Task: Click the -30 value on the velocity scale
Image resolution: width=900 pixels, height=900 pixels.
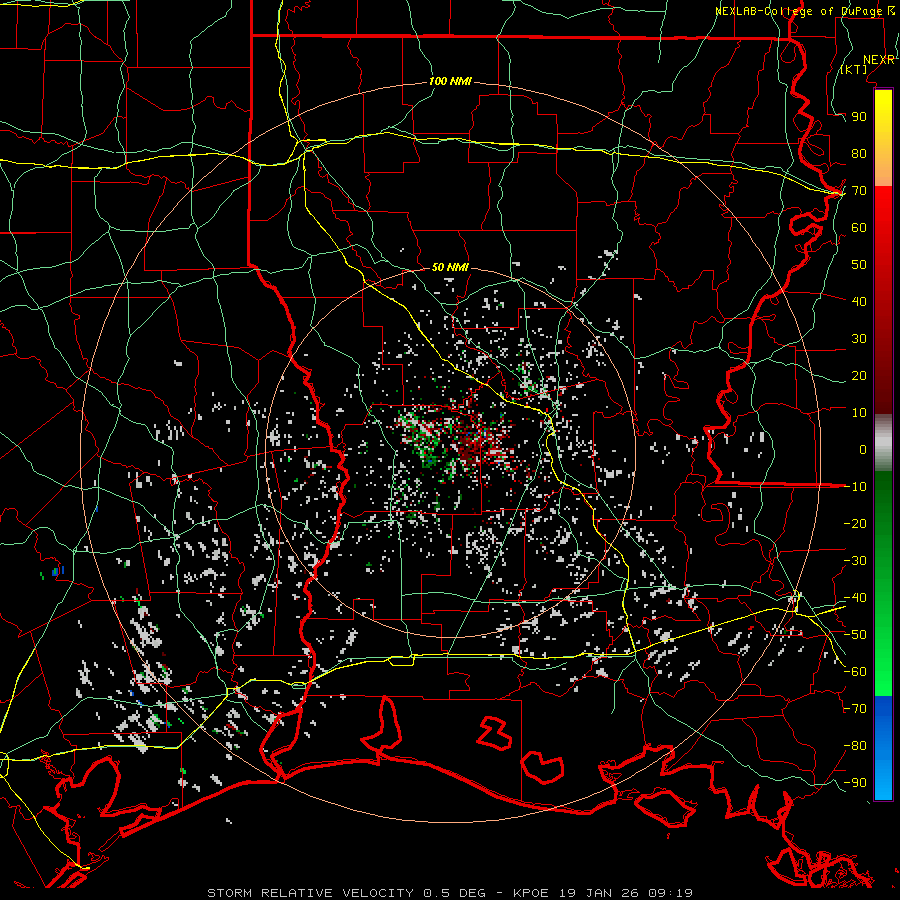Action: [855, 561]
